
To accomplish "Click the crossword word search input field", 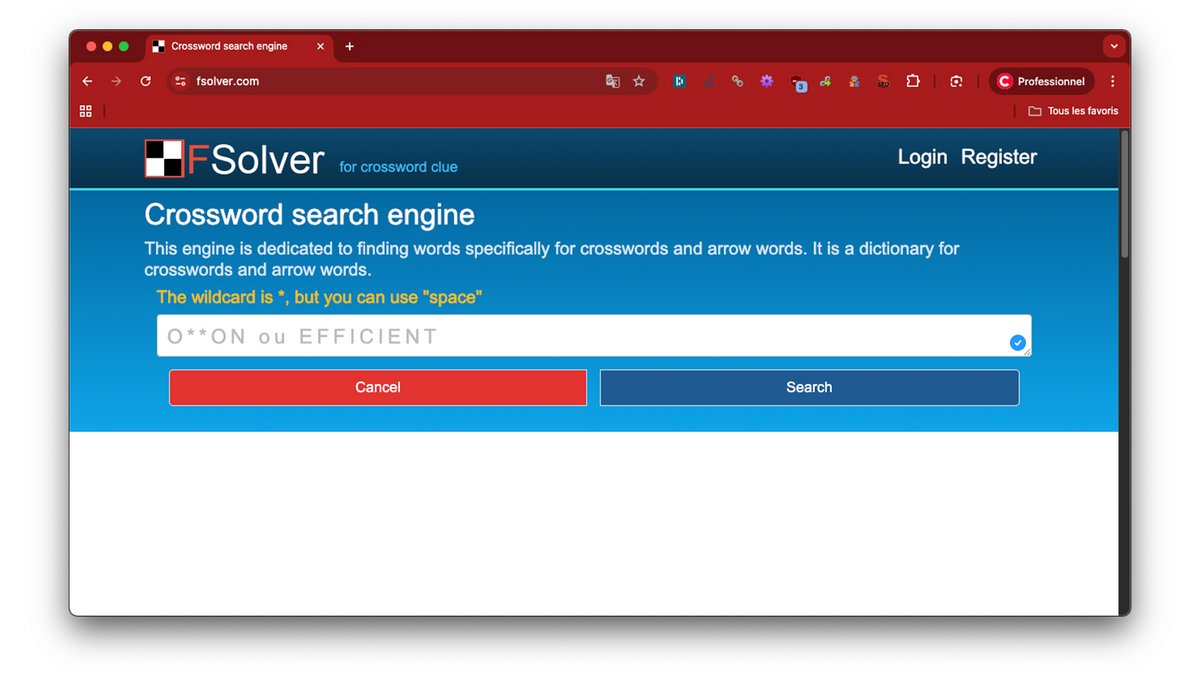I will (594, 335).
